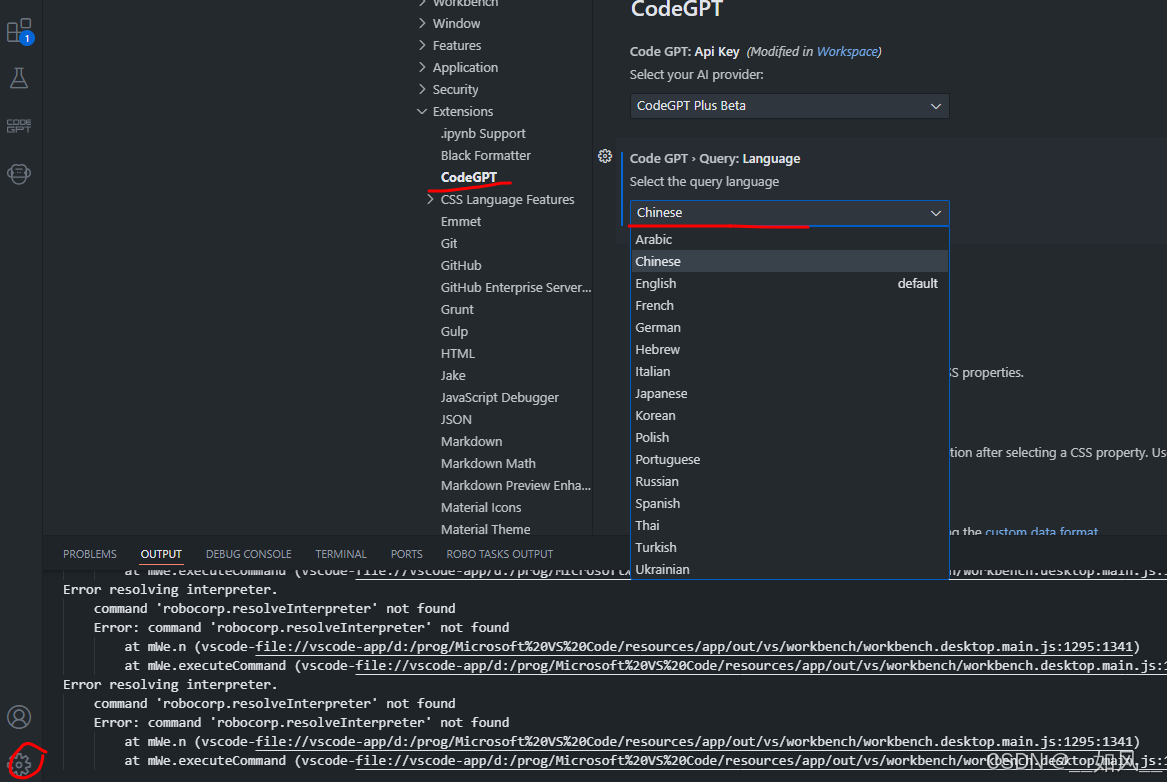The image size is (1167, 782).
Task: Open Markdown Math settings
Action: point(488,464)
